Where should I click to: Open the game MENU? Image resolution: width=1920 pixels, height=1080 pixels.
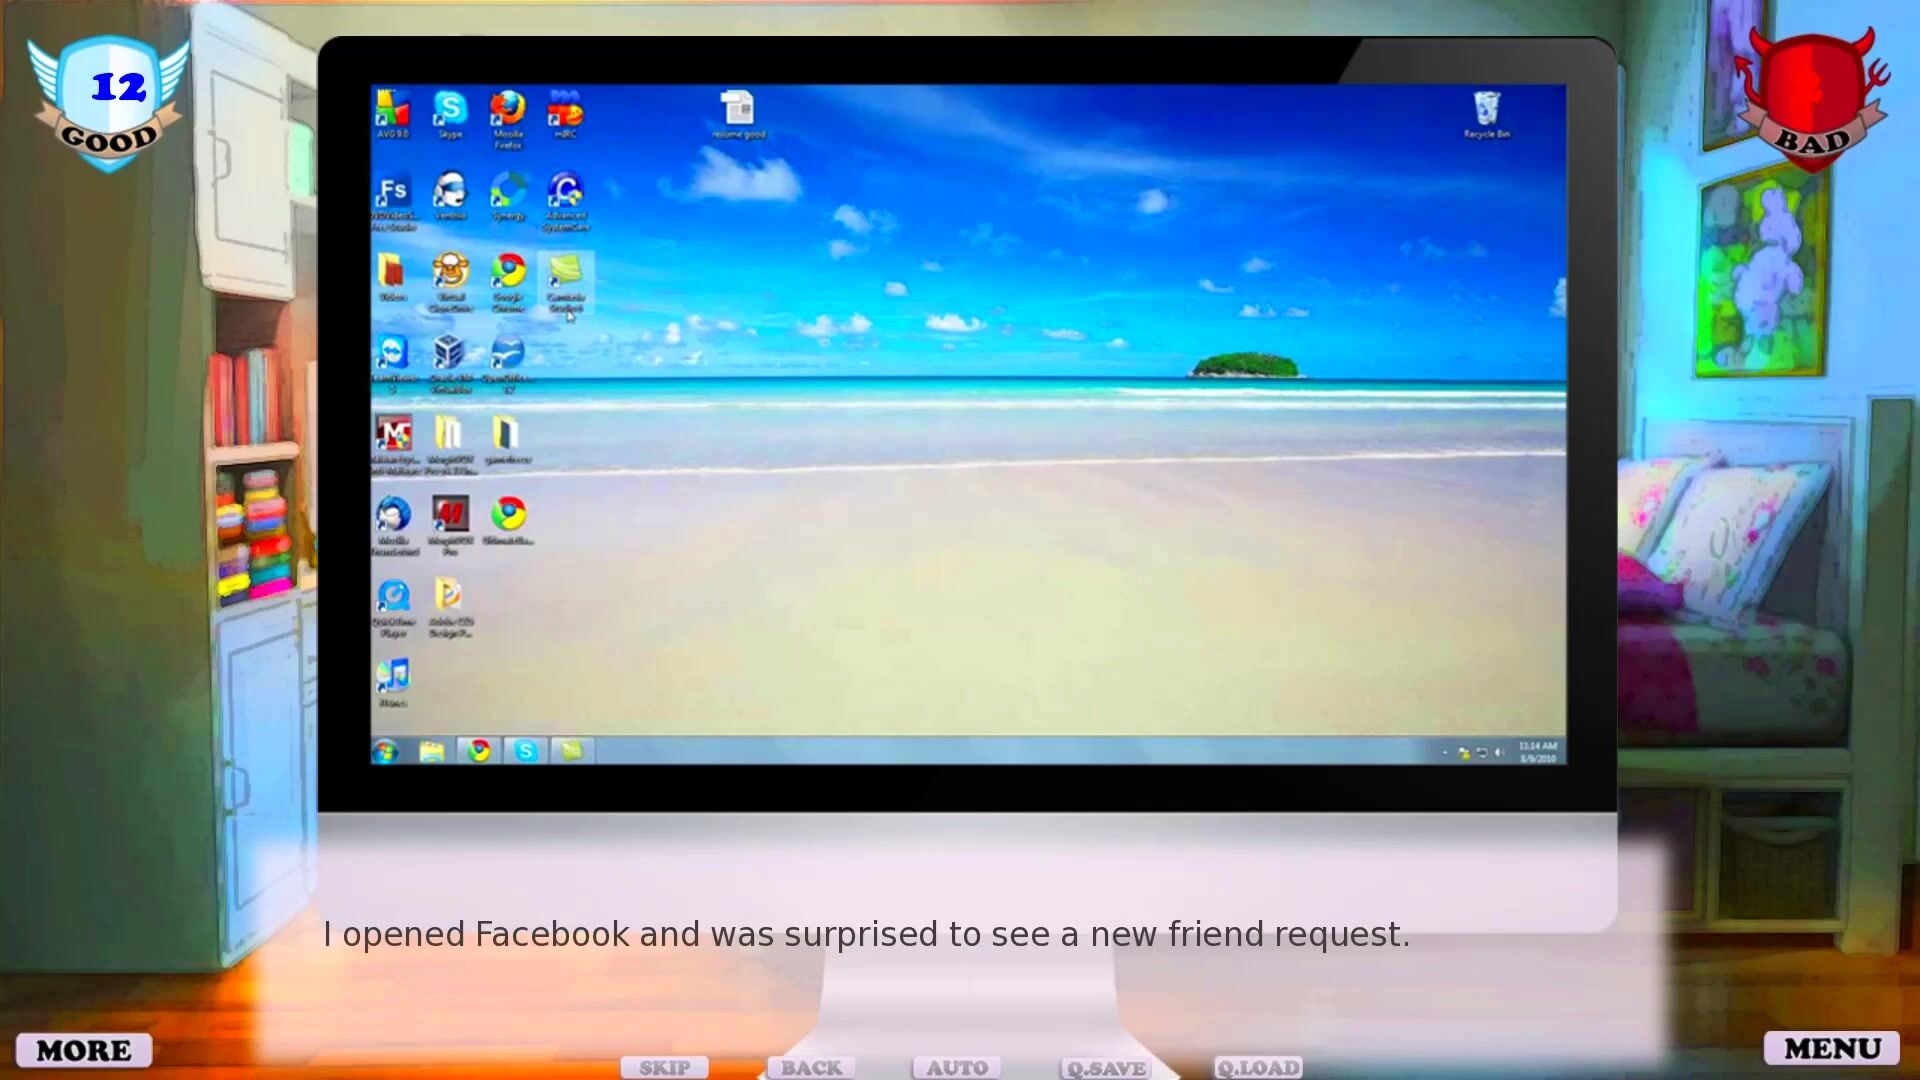1832,1048
